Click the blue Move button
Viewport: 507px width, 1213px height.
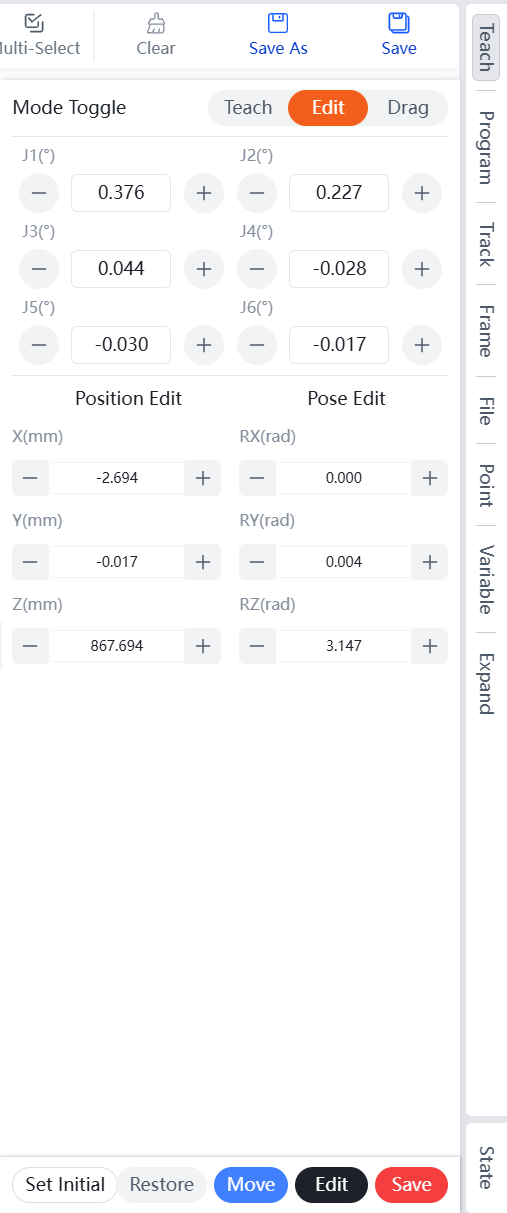pos(251,1185)
